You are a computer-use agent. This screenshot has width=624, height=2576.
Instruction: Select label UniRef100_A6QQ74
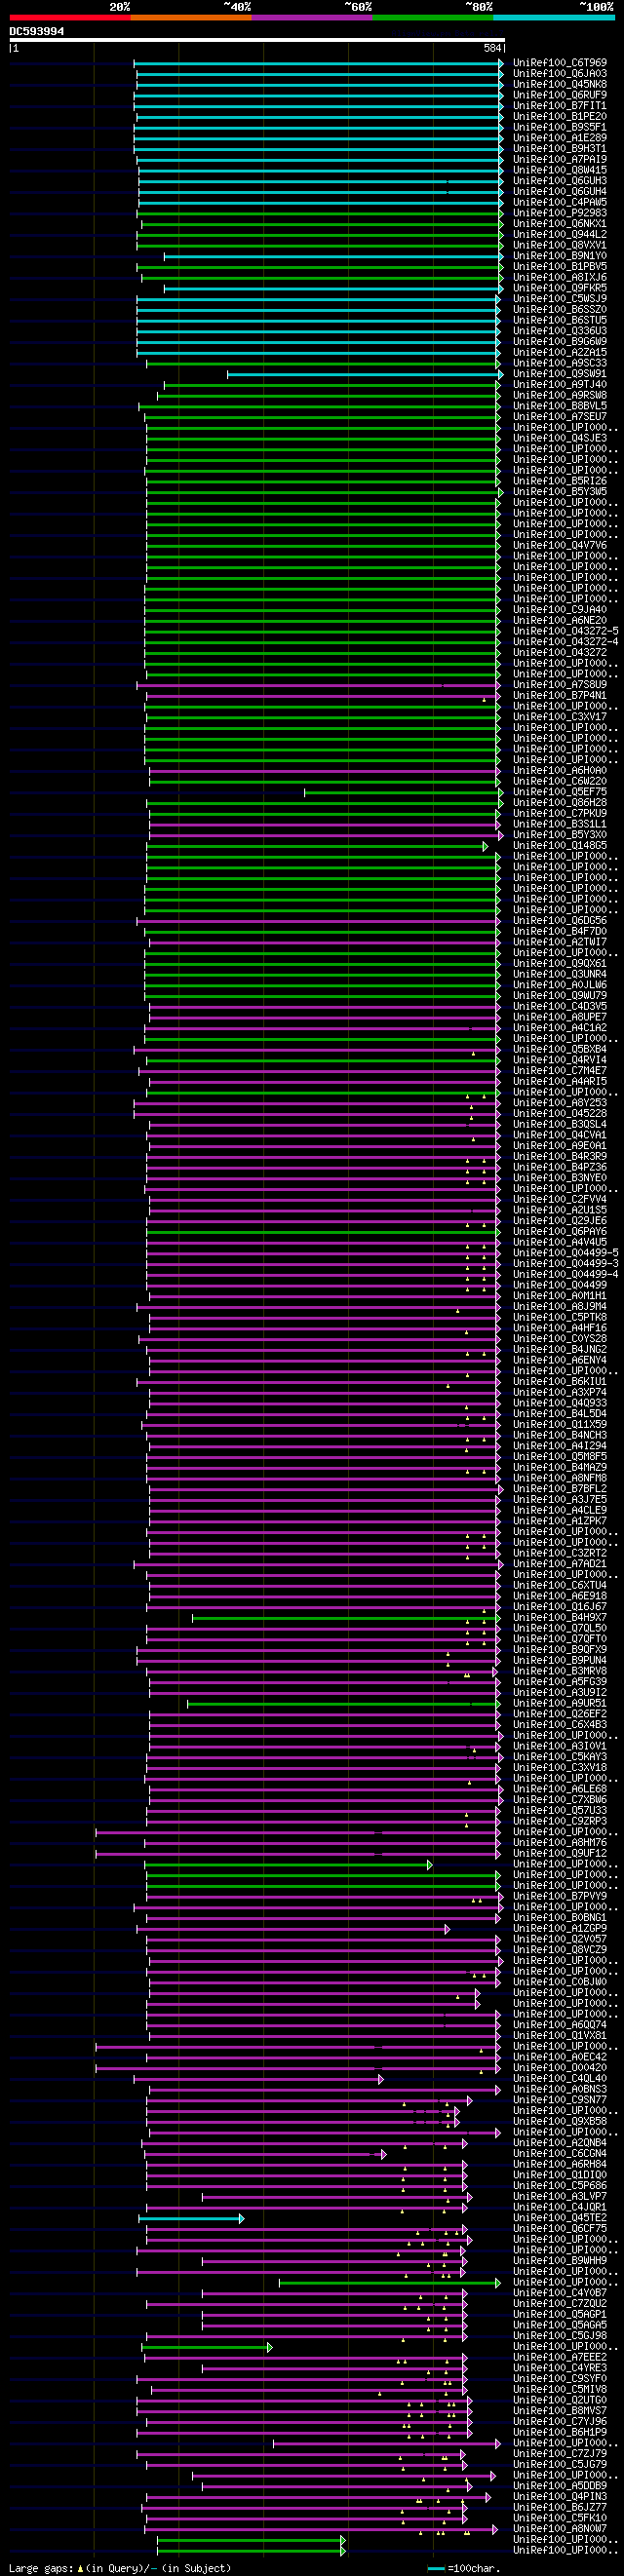(560, 2025)
